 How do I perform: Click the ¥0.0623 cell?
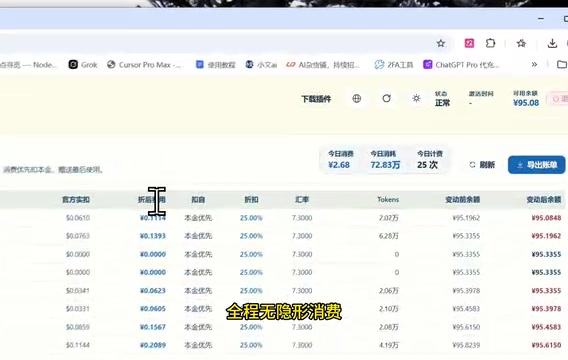tap(153, 291)
